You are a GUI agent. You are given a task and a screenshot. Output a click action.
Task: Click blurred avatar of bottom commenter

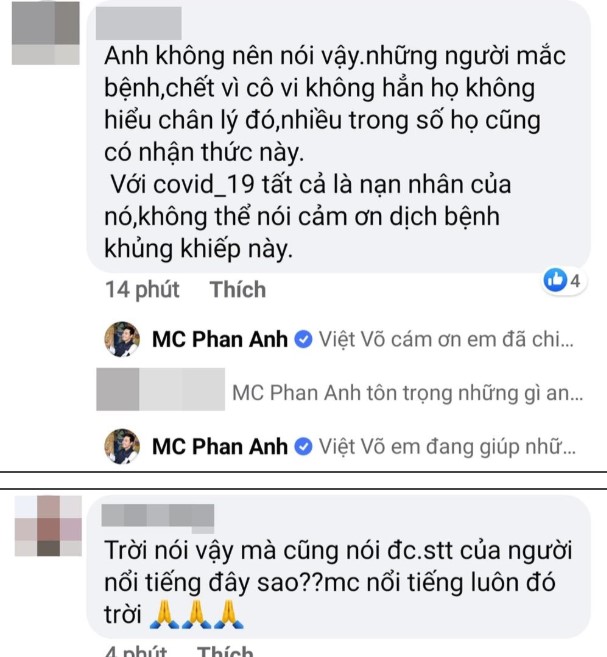point(48,526)
